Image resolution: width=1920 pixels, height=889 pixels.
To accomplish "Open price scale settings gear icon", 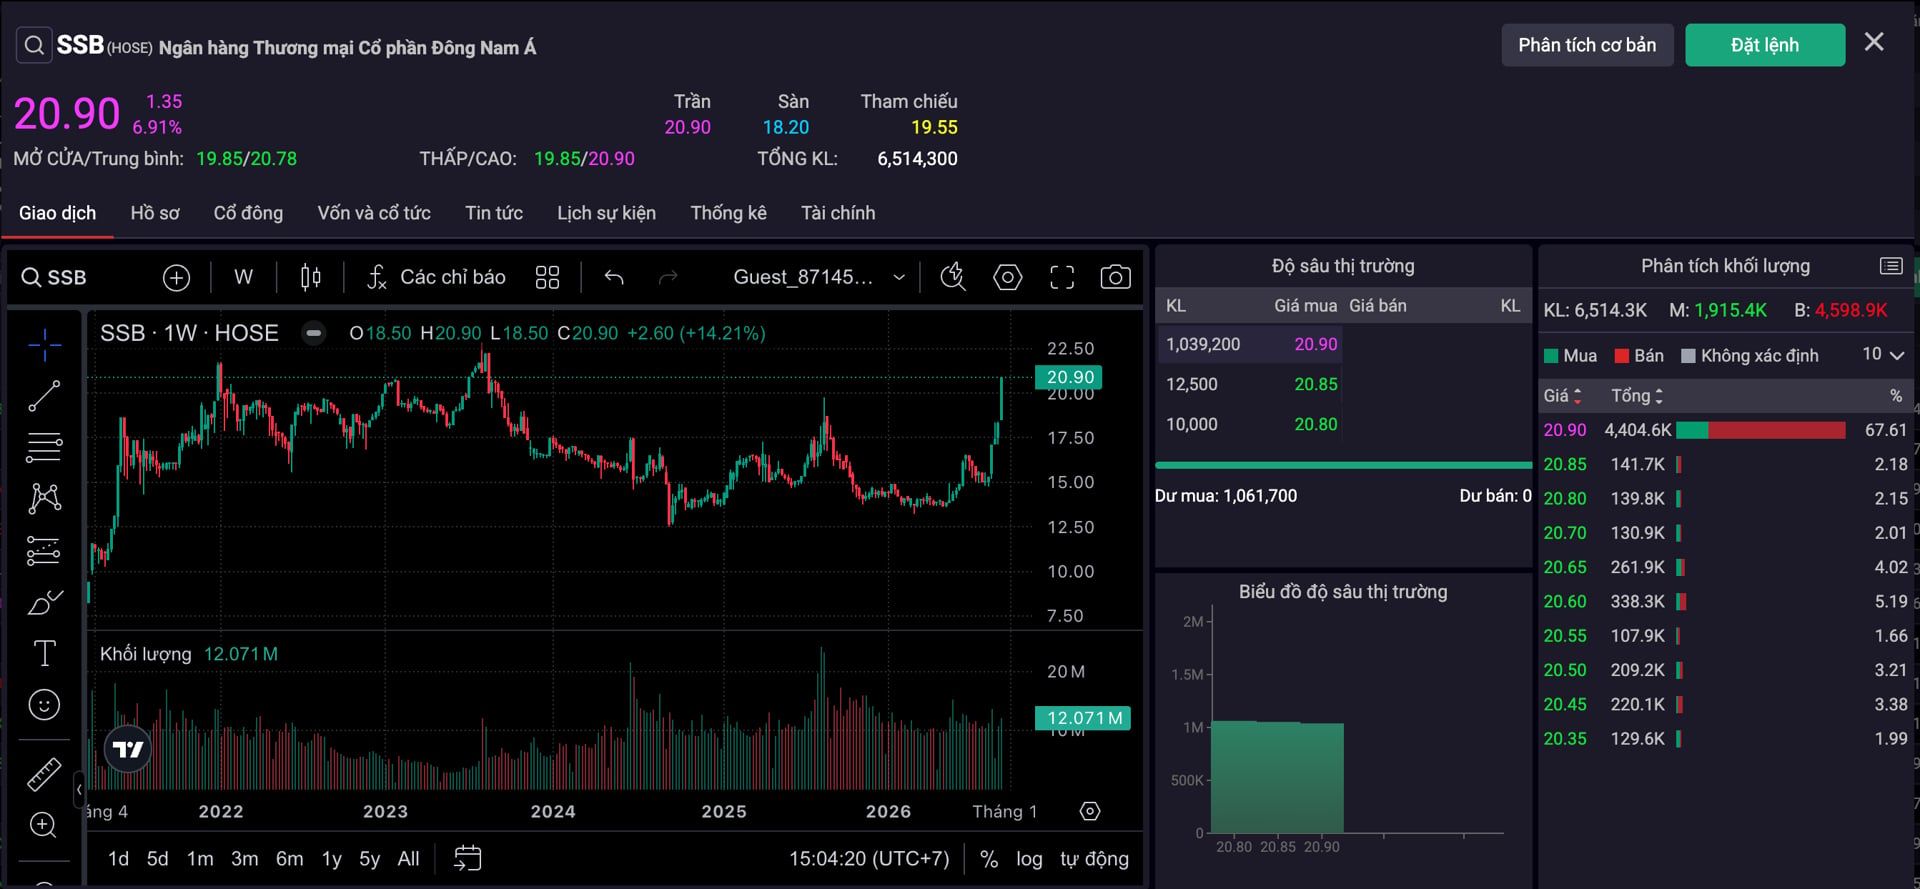I will pyautogui.click(x=1090, y=811).
